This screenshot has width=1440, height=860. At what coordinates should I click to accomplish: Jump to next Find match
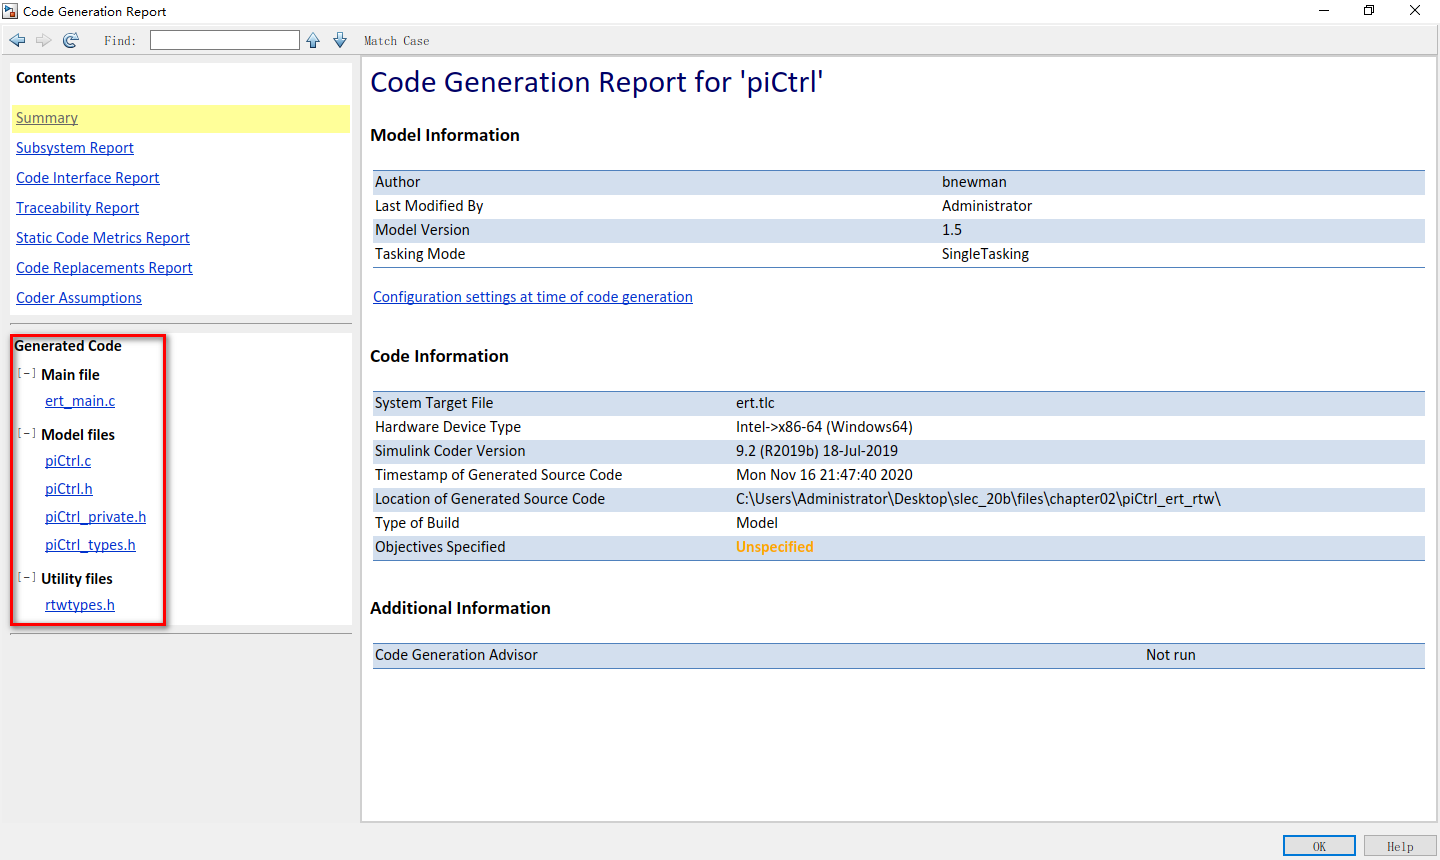pos(339,40)
